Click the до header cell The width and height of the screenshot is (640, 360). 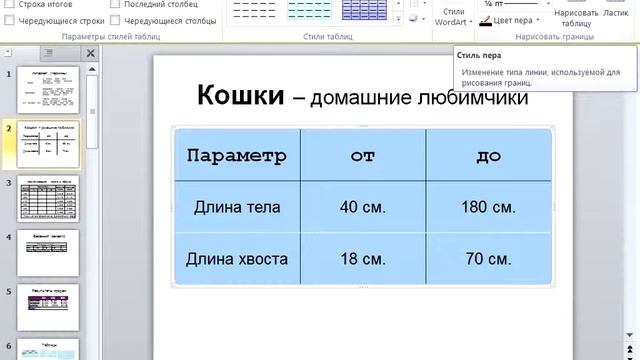(x=489, y=155)
